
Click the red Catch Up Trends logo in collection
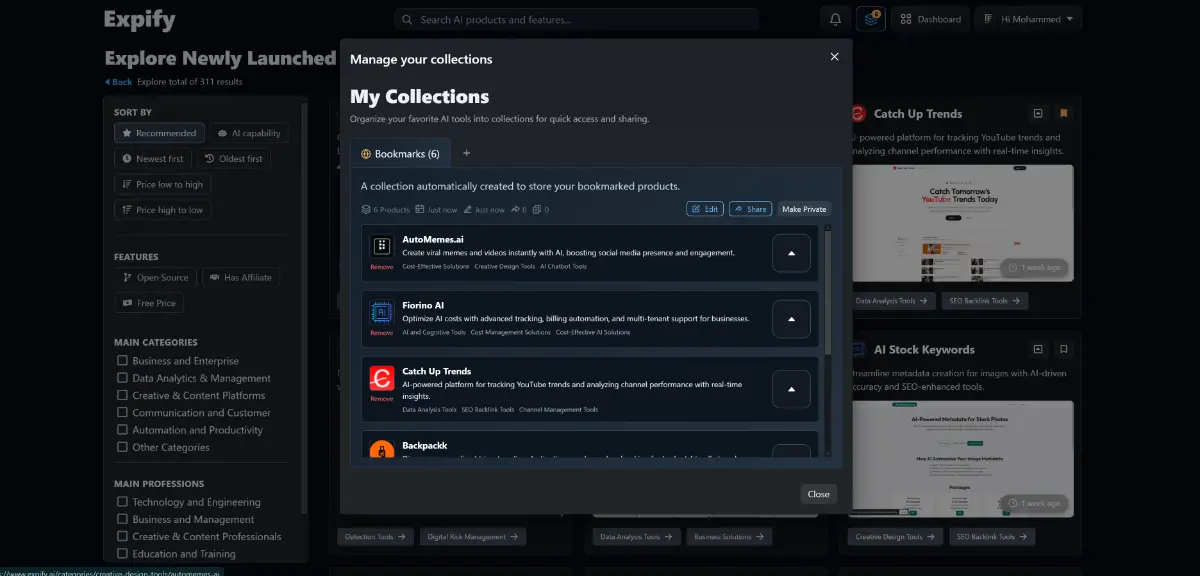click(381, 378)
